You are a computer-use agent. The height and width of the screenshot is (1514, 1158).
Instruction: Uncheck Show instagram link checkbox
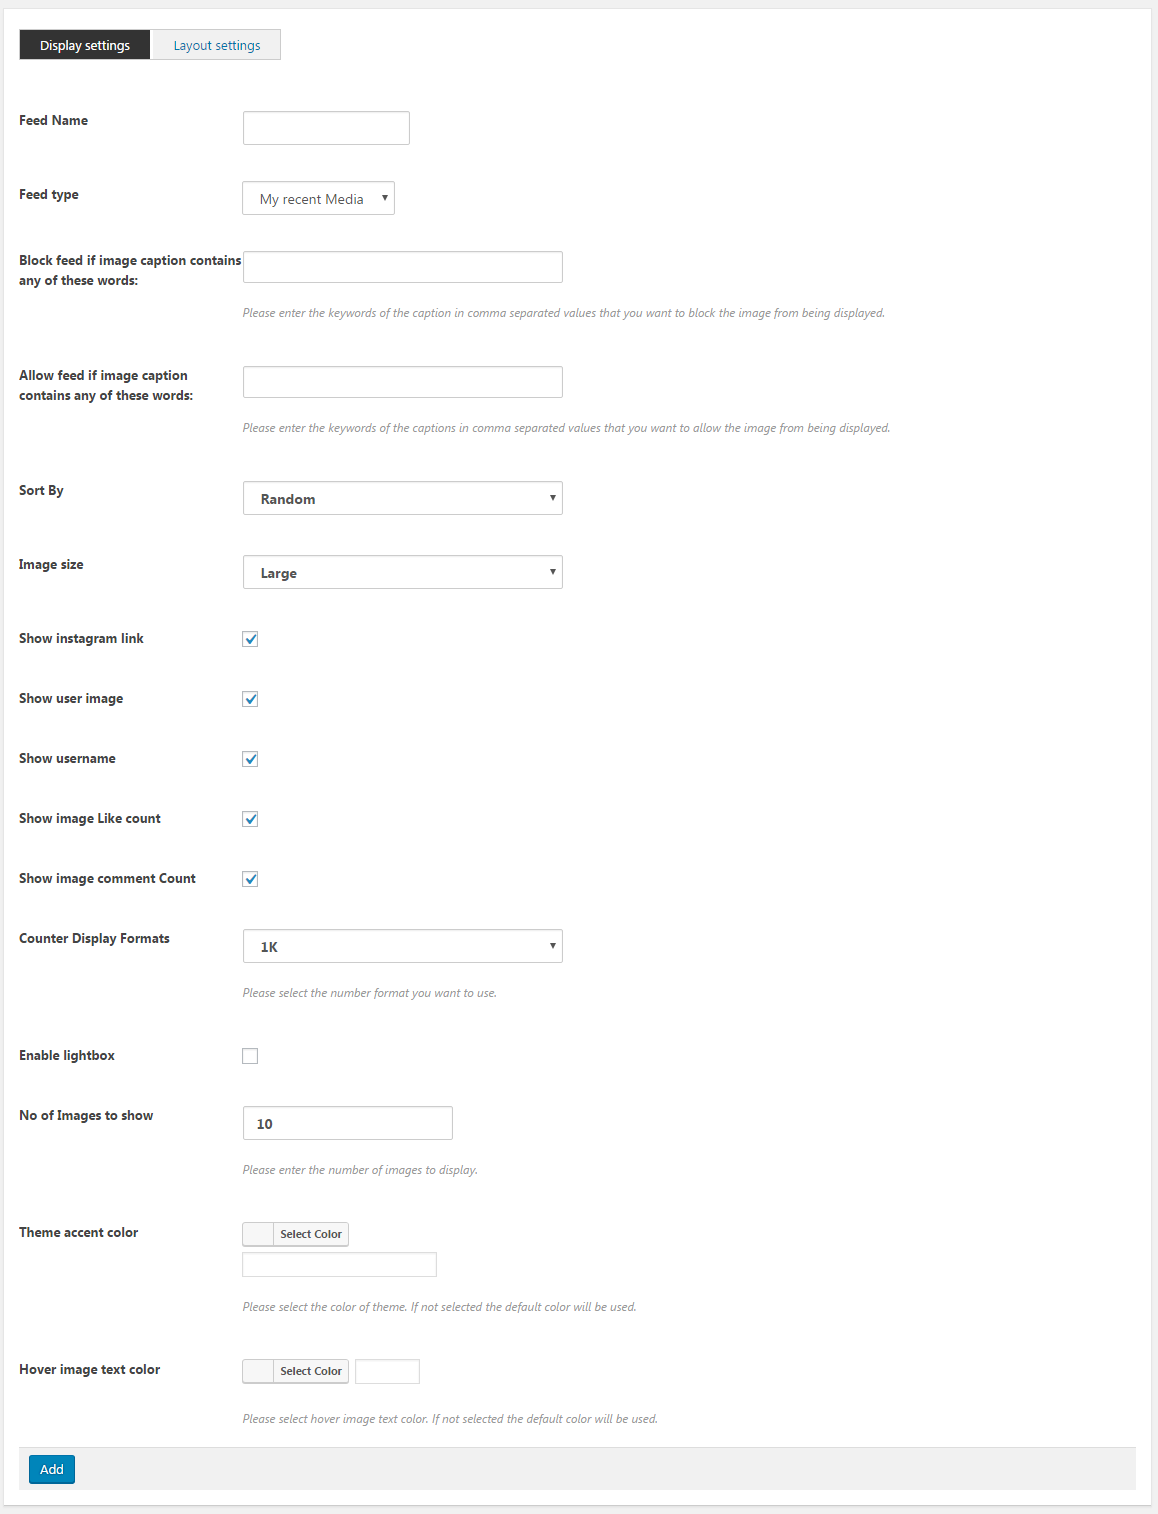pos(250,639)
